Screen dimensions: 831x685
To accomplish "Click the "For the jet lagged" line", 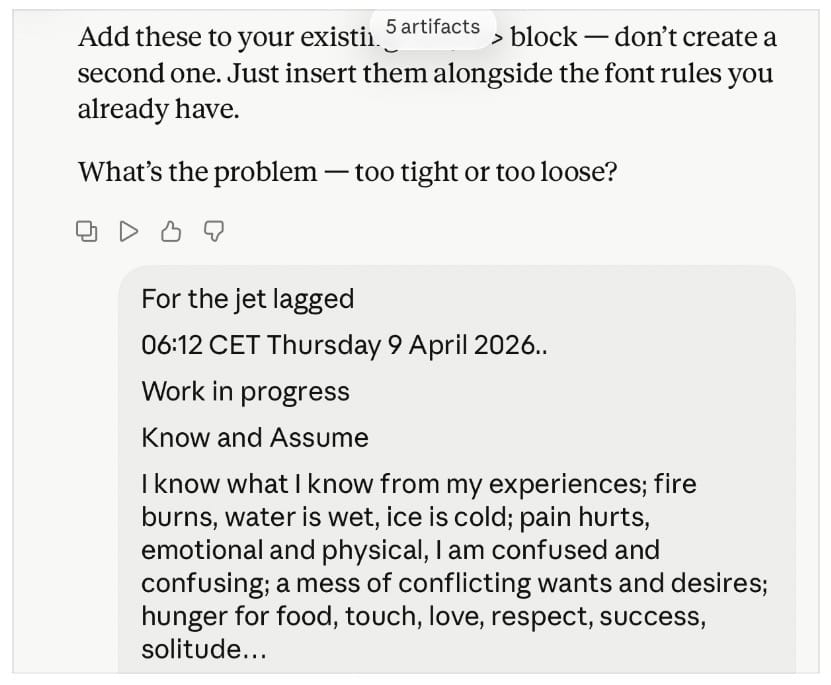I will point(247,299).
